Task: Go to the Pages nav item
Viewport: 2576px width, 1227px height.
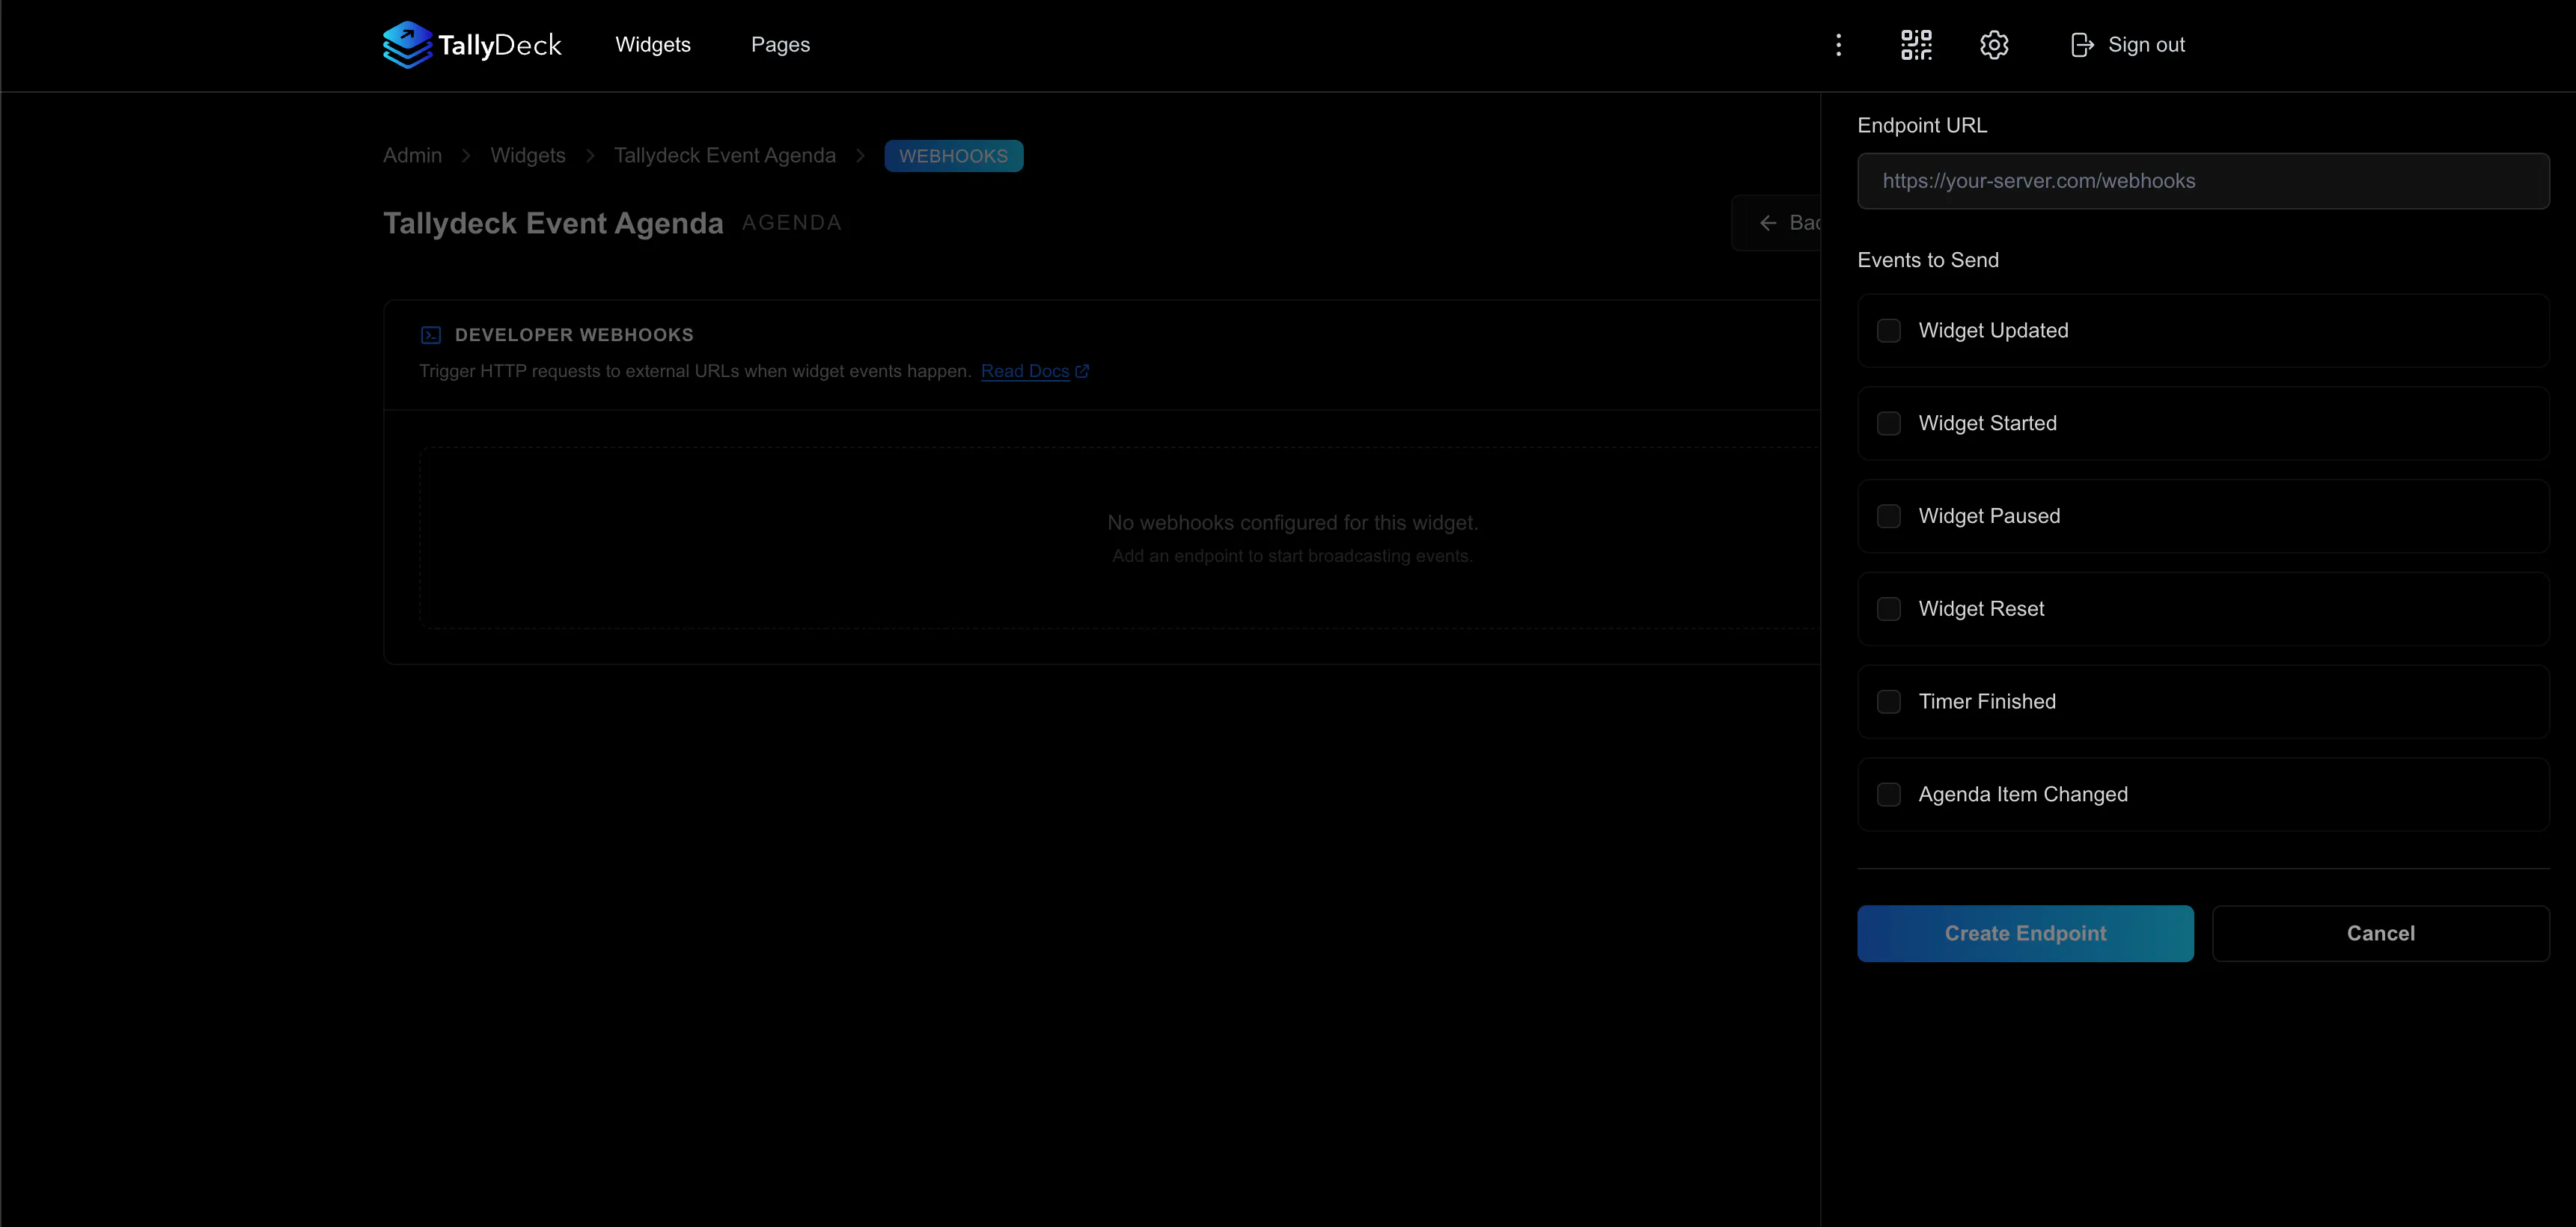Action: click(x=780, y=45)
